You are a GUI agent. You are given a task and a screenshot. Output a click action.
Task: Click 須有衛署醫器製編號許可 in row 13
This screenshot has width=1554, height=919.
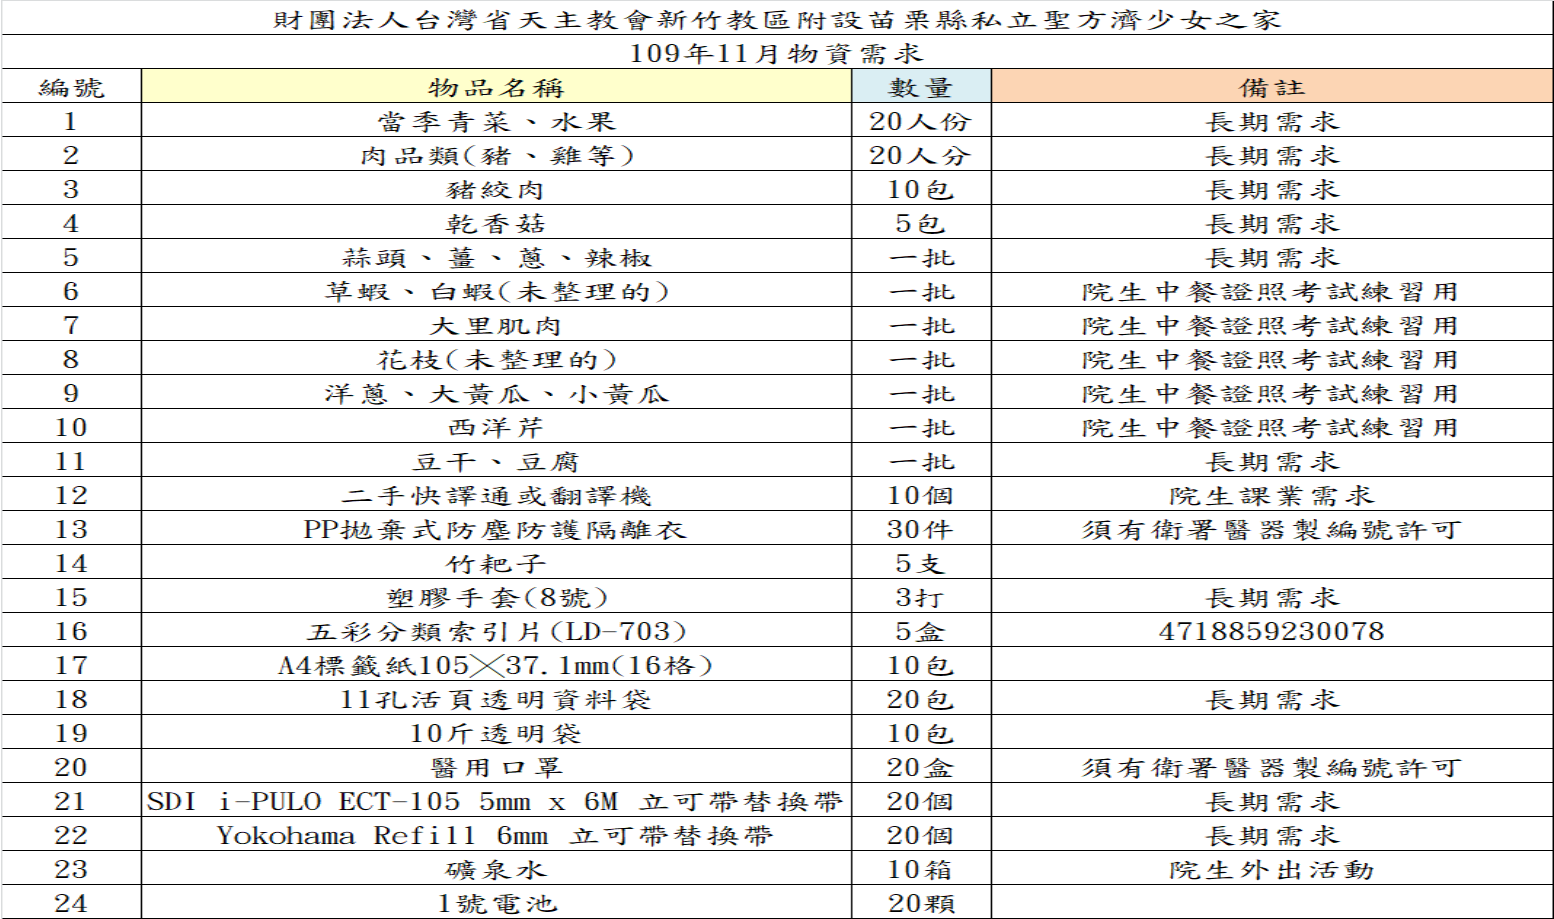1272,529
